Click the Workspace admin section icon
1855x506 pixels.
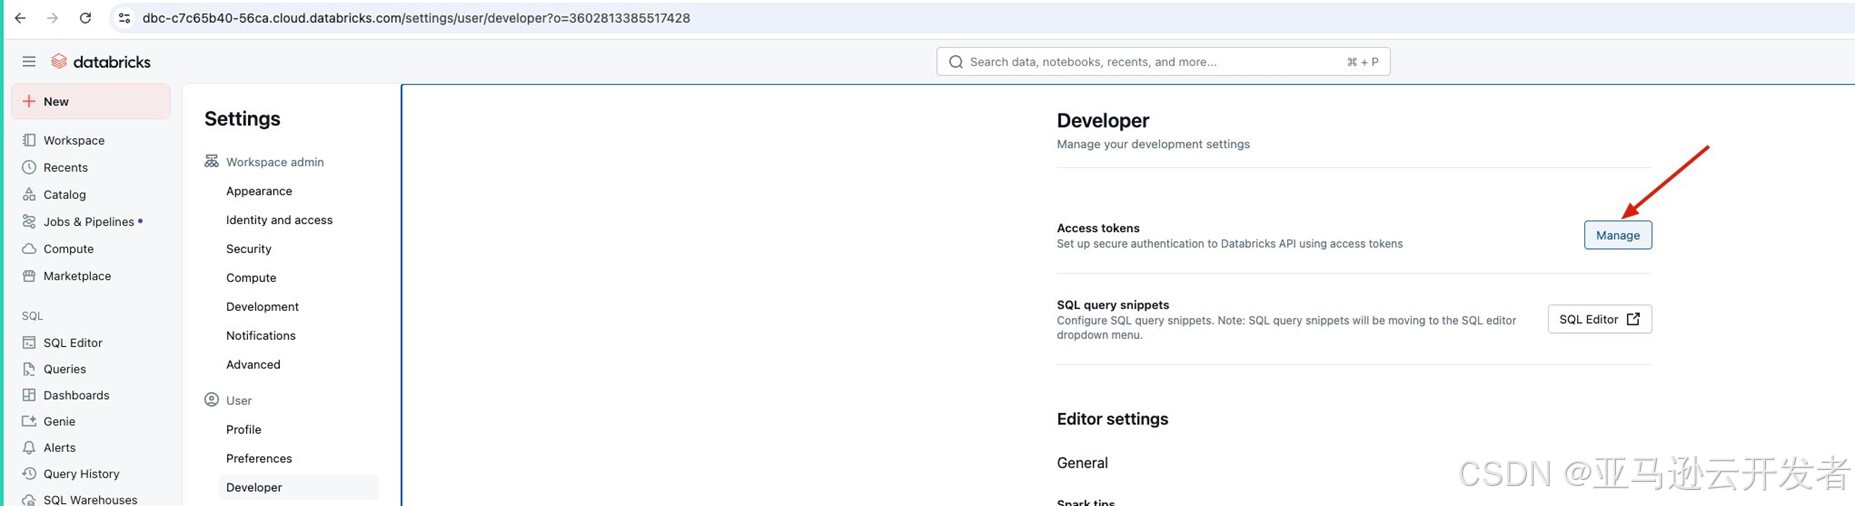211,161
